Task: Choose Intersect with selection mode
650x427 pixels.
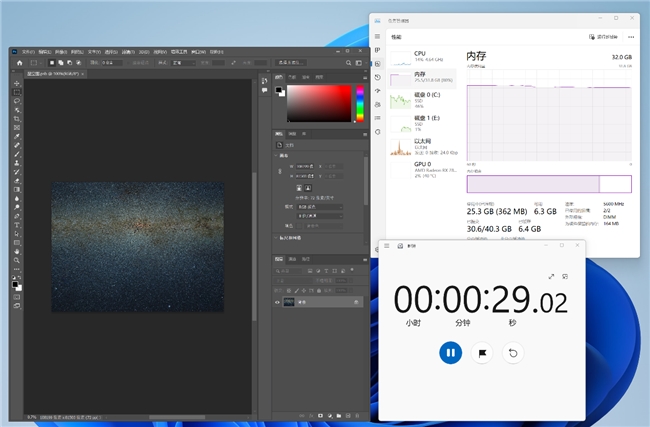Action: 78,63
